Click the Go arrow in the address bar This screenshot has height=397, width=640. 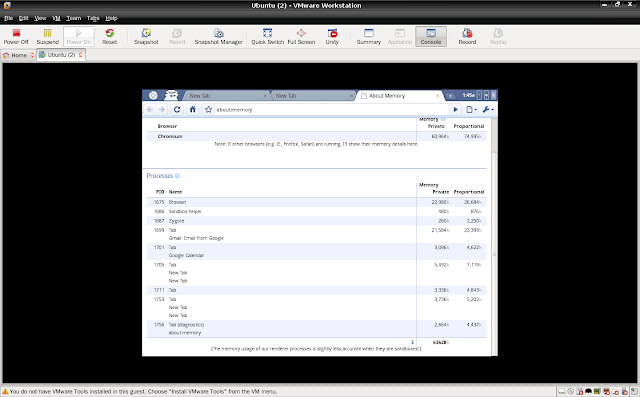pyautogui.click(x=456, y=109)
